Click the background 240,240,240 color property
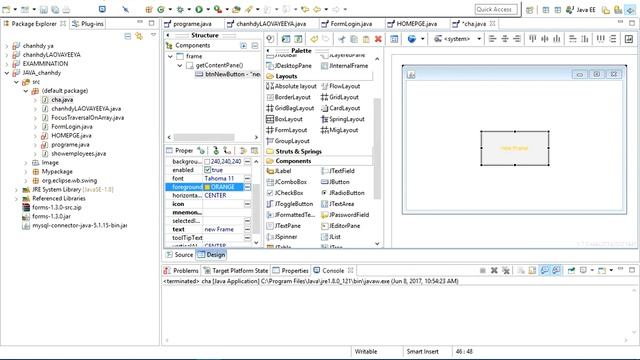 [x=224, y=162]
